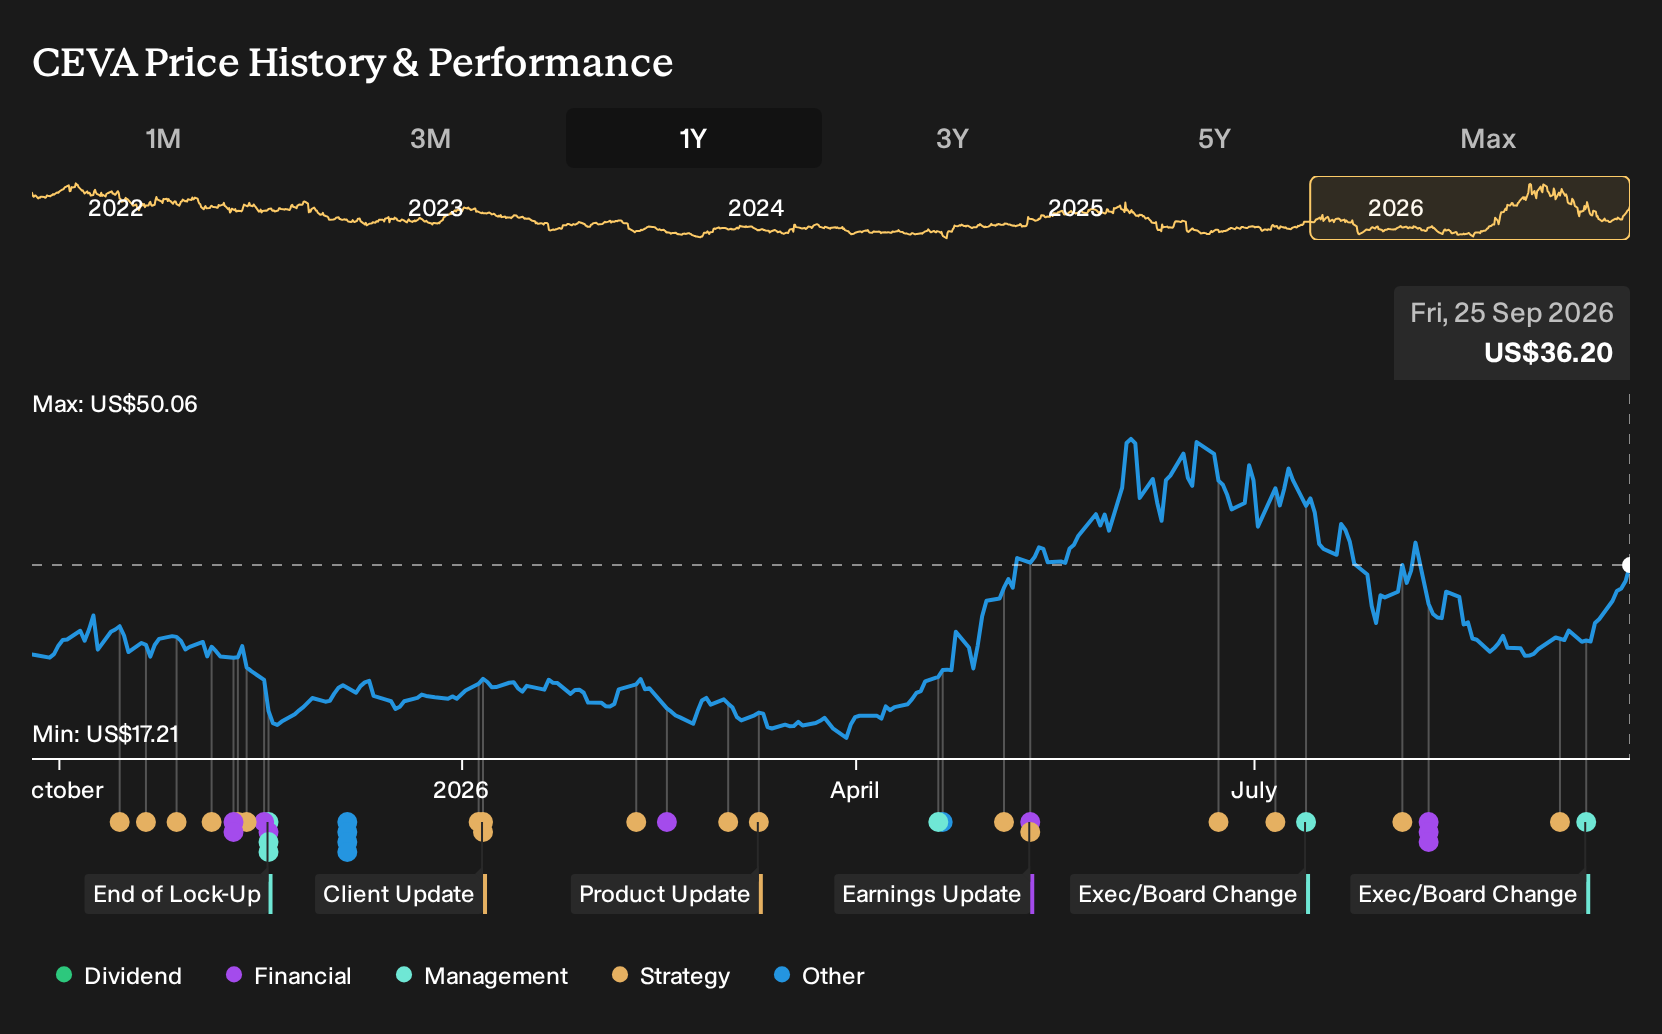Toggle the Dividend legend filter

pos(119,976)
